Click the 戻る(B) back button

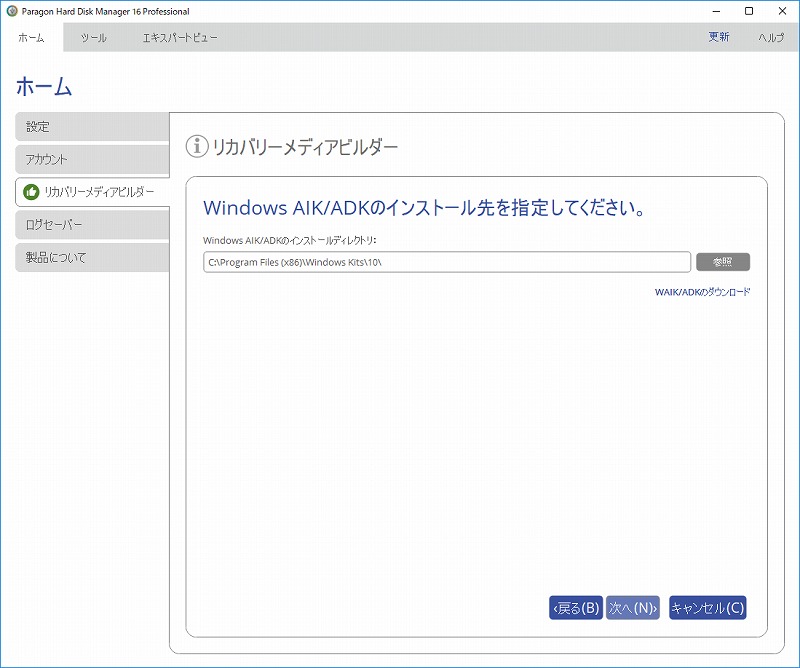click(x=576, y=608)
